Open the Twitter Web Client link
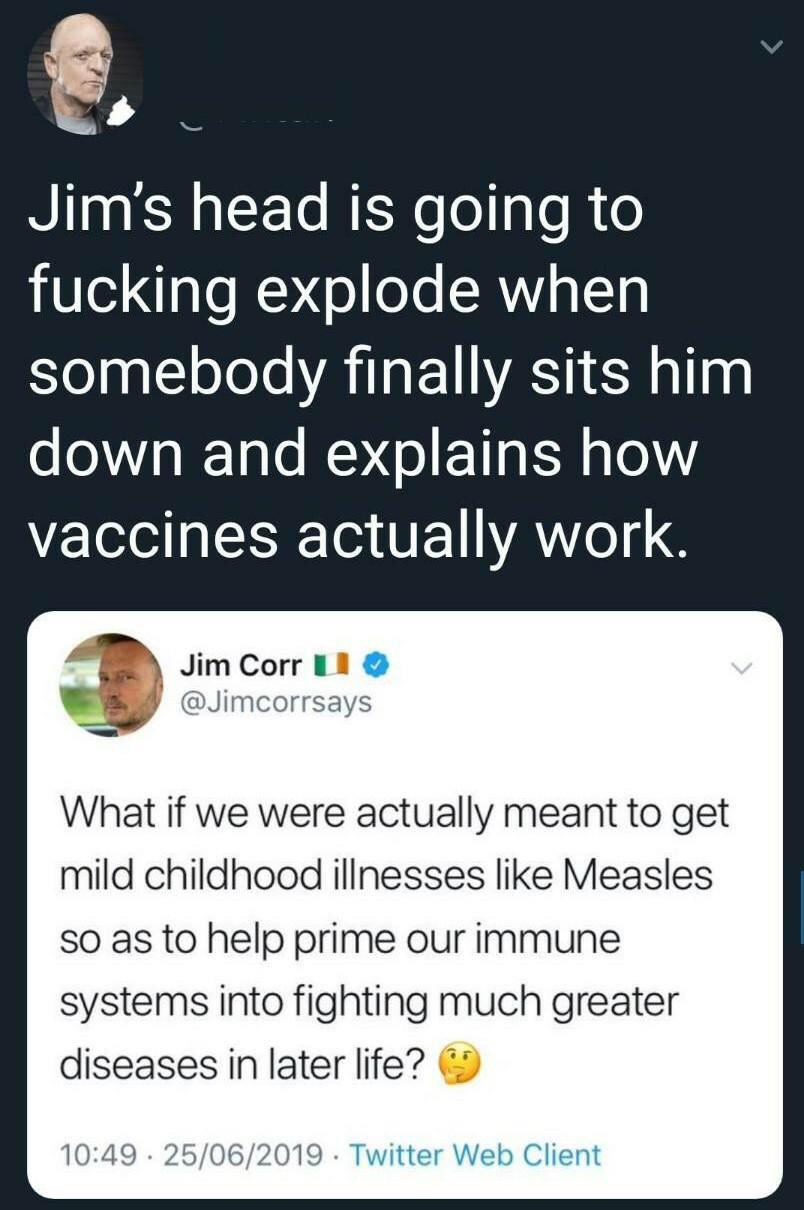Screen dimensions: 804x1210 [475, 1155]
